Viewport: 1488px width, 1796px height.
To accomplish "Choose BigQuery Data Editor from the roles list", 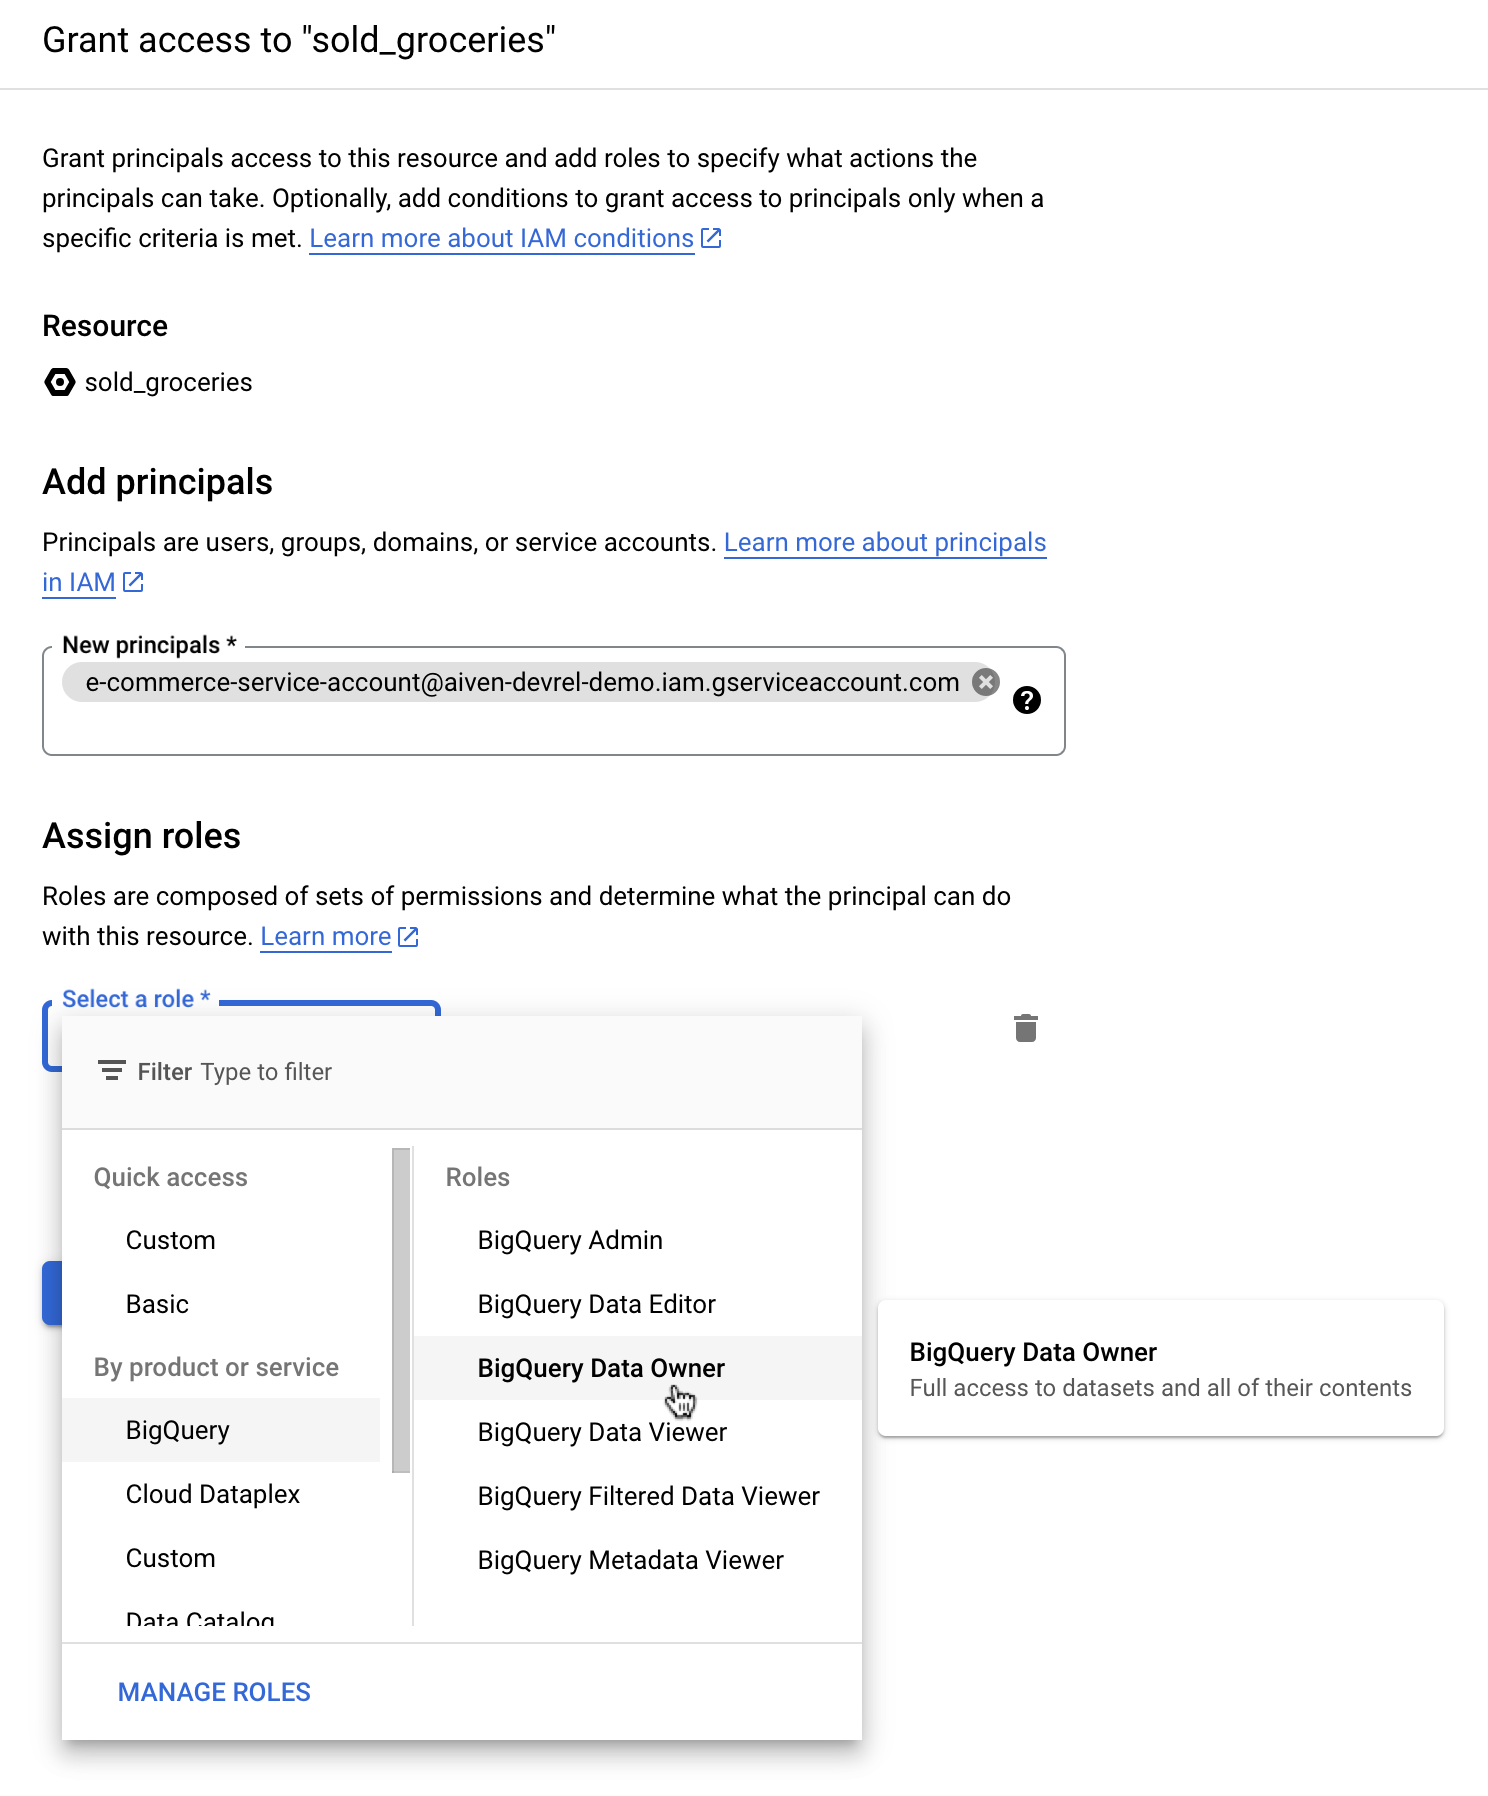I will coord(595,1303).
